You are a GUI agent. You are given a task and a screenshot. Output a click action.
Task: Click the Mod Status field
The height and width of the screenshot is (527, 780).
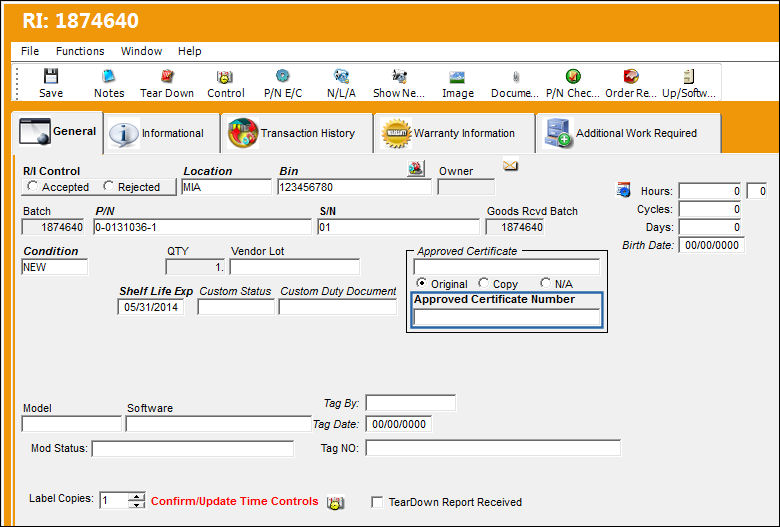point(193,448)
